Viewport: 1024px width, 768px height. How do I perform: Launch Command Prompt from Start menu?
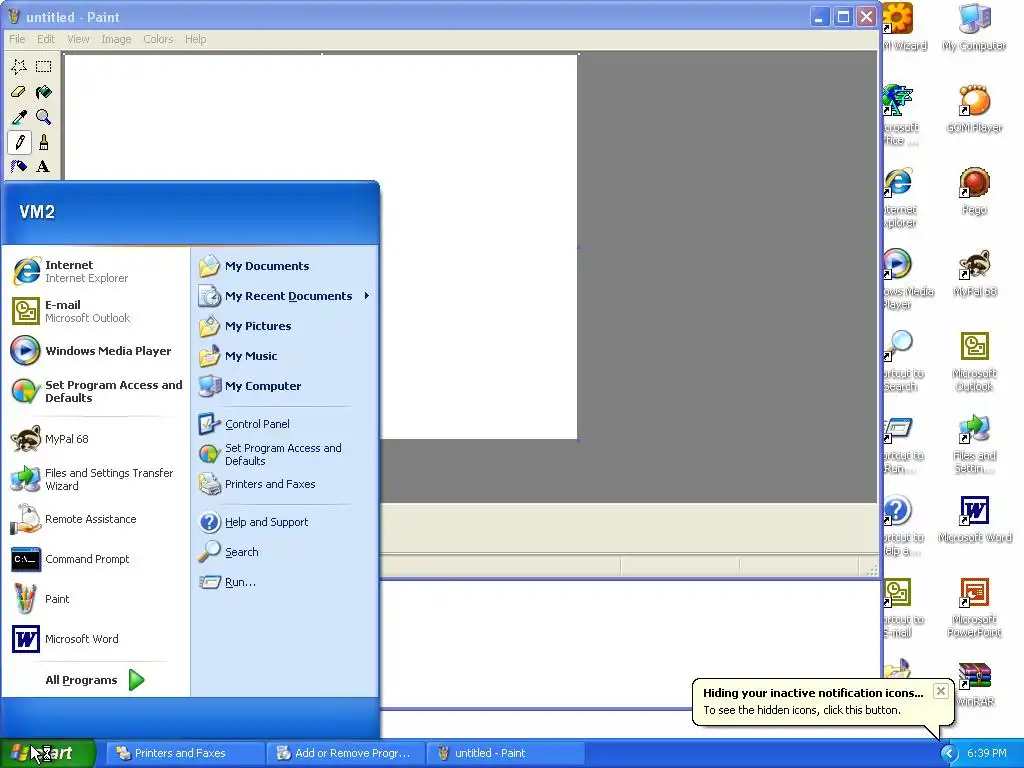[x=96, y=559]
